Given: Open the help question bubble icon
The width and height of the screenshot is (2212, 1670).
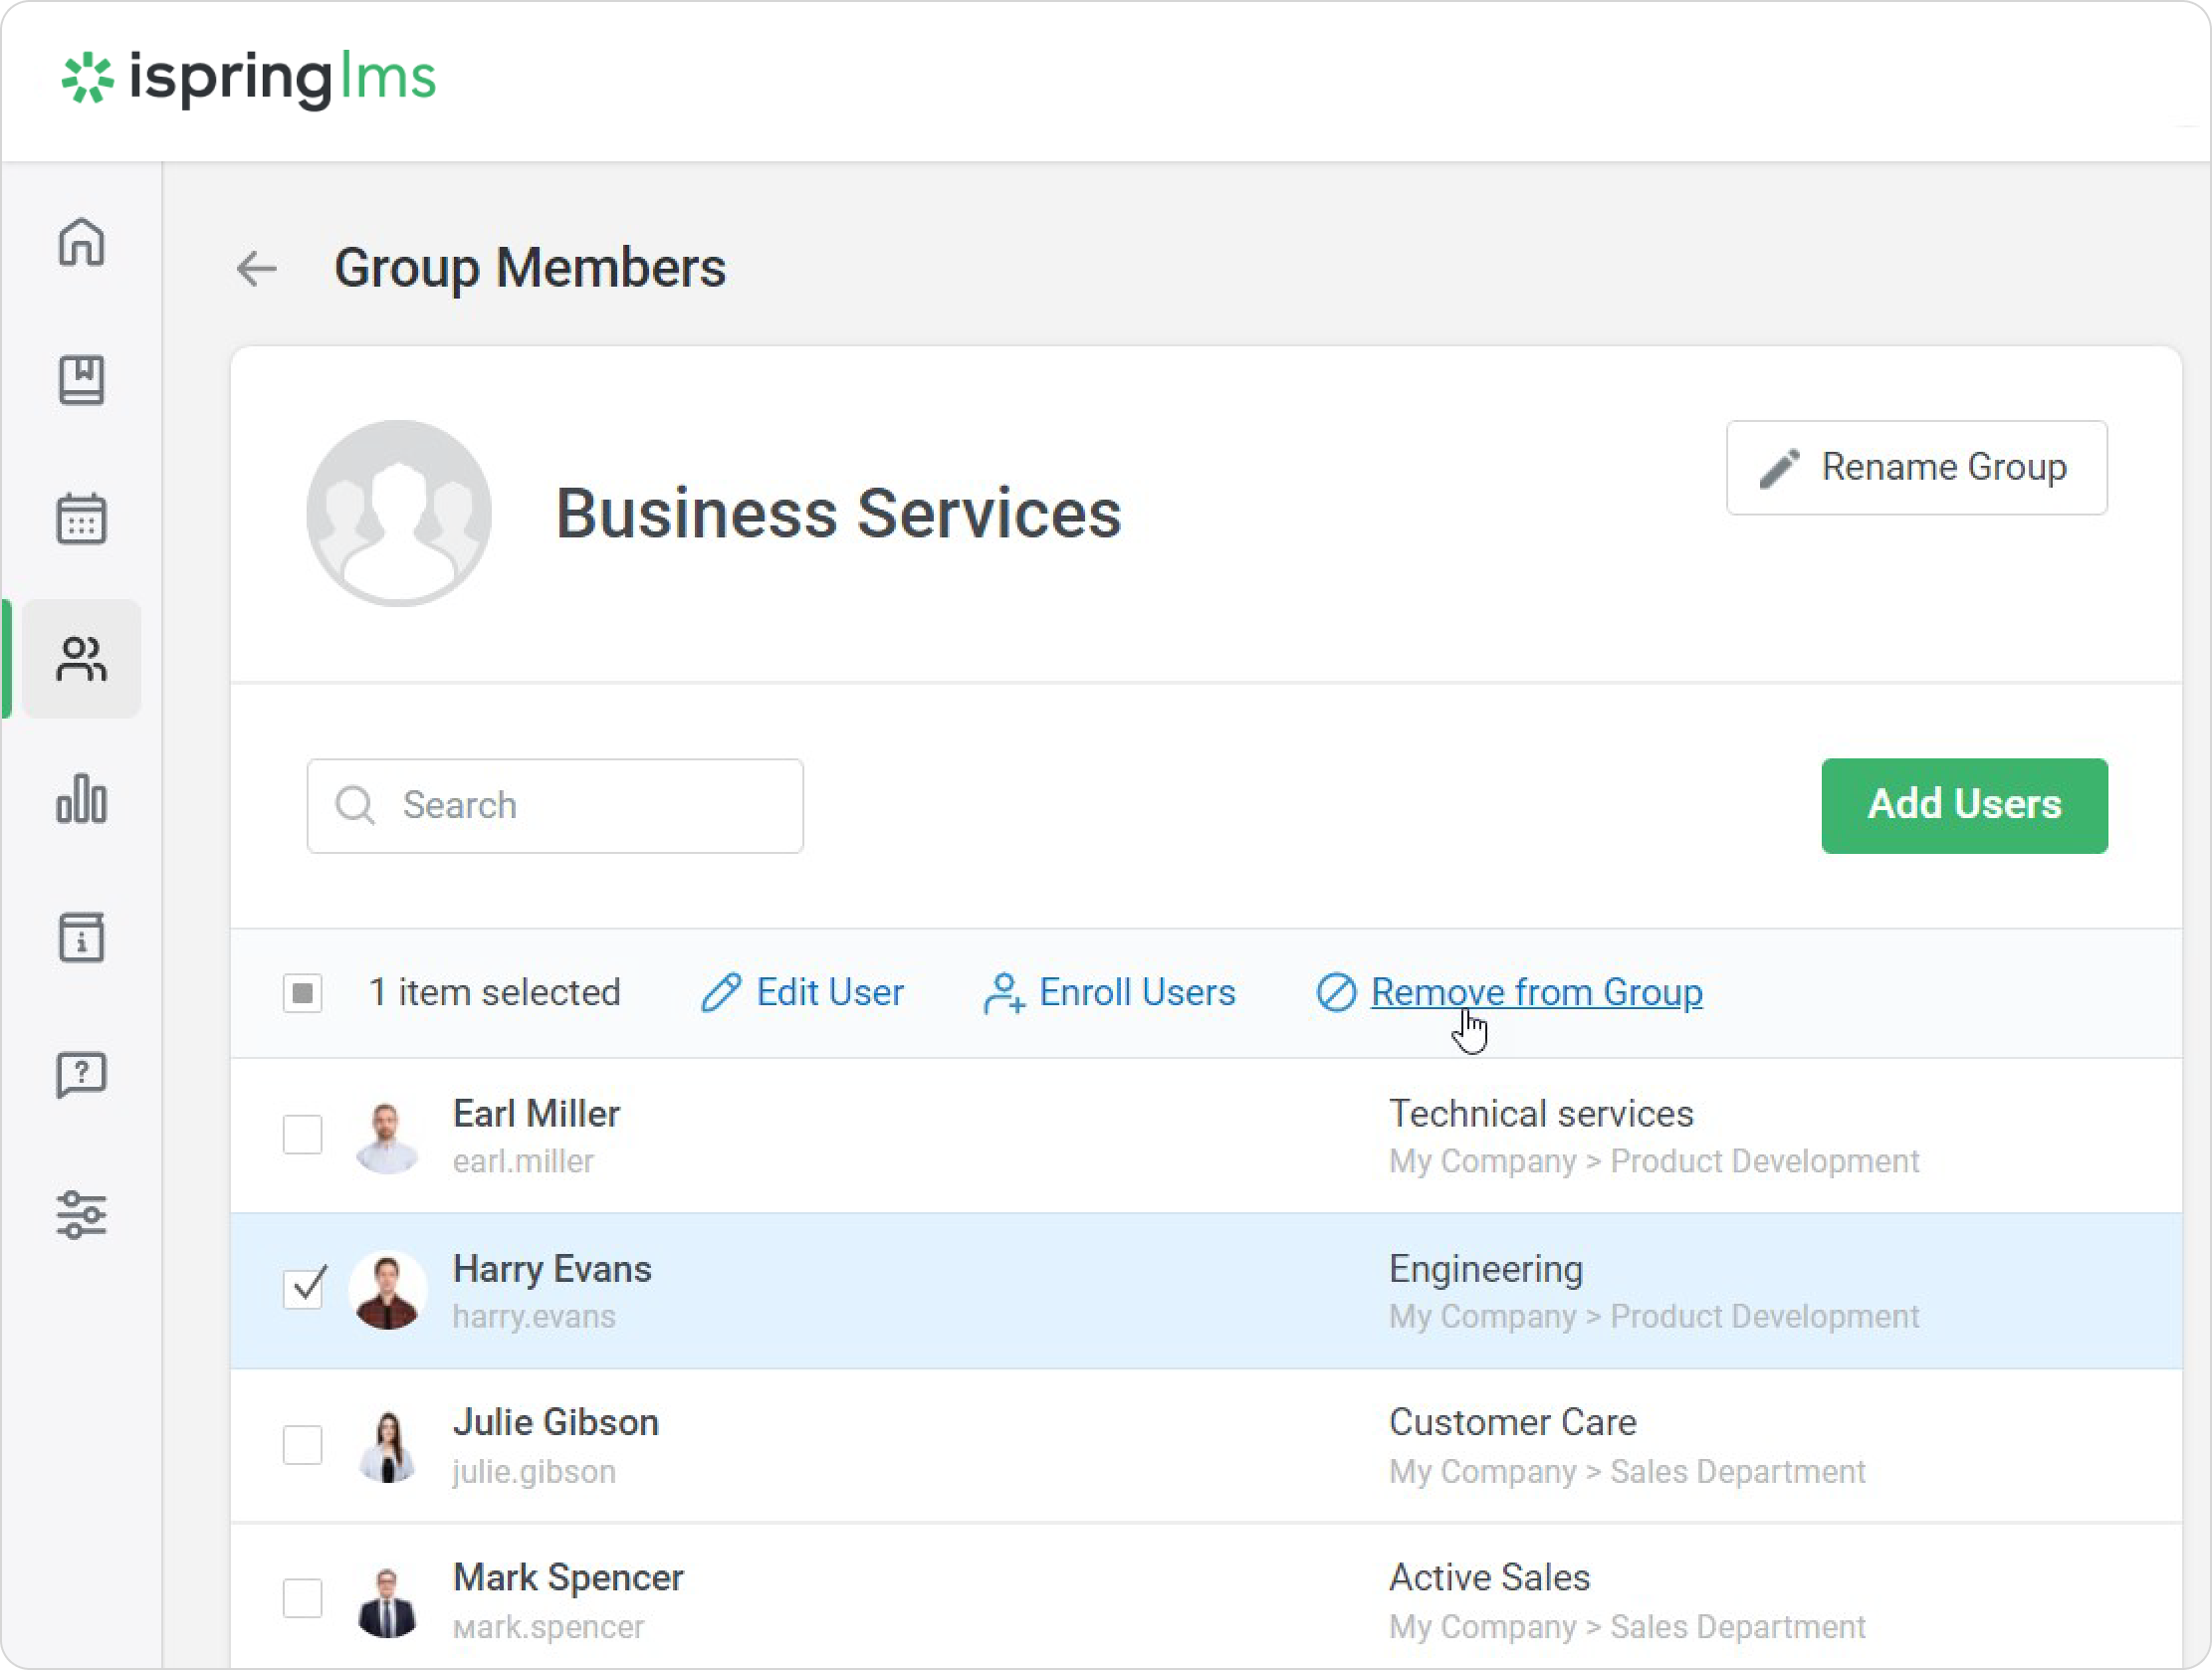Looking at the screenshot, I should pyautogui.click(x=81, y=1076).
